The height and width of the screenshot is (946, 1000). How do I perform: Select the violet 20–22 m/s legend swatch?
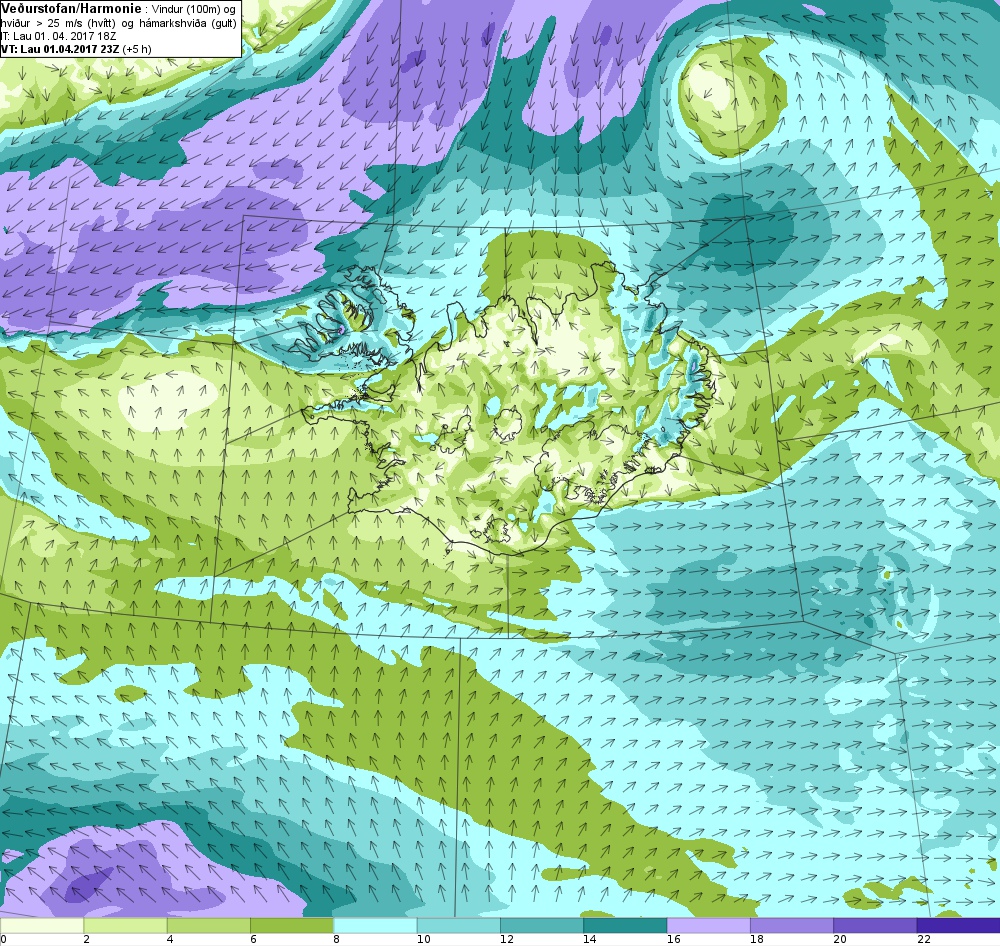(874, 925)
